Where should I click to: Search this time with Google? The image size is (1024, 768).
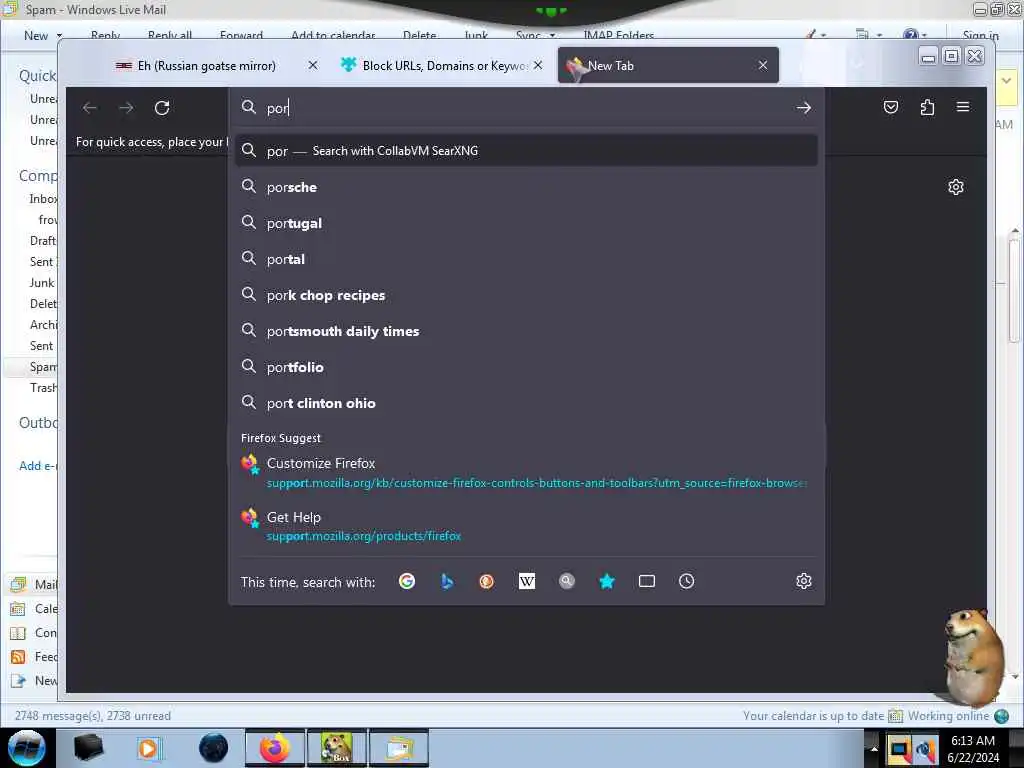pos(407,581)
